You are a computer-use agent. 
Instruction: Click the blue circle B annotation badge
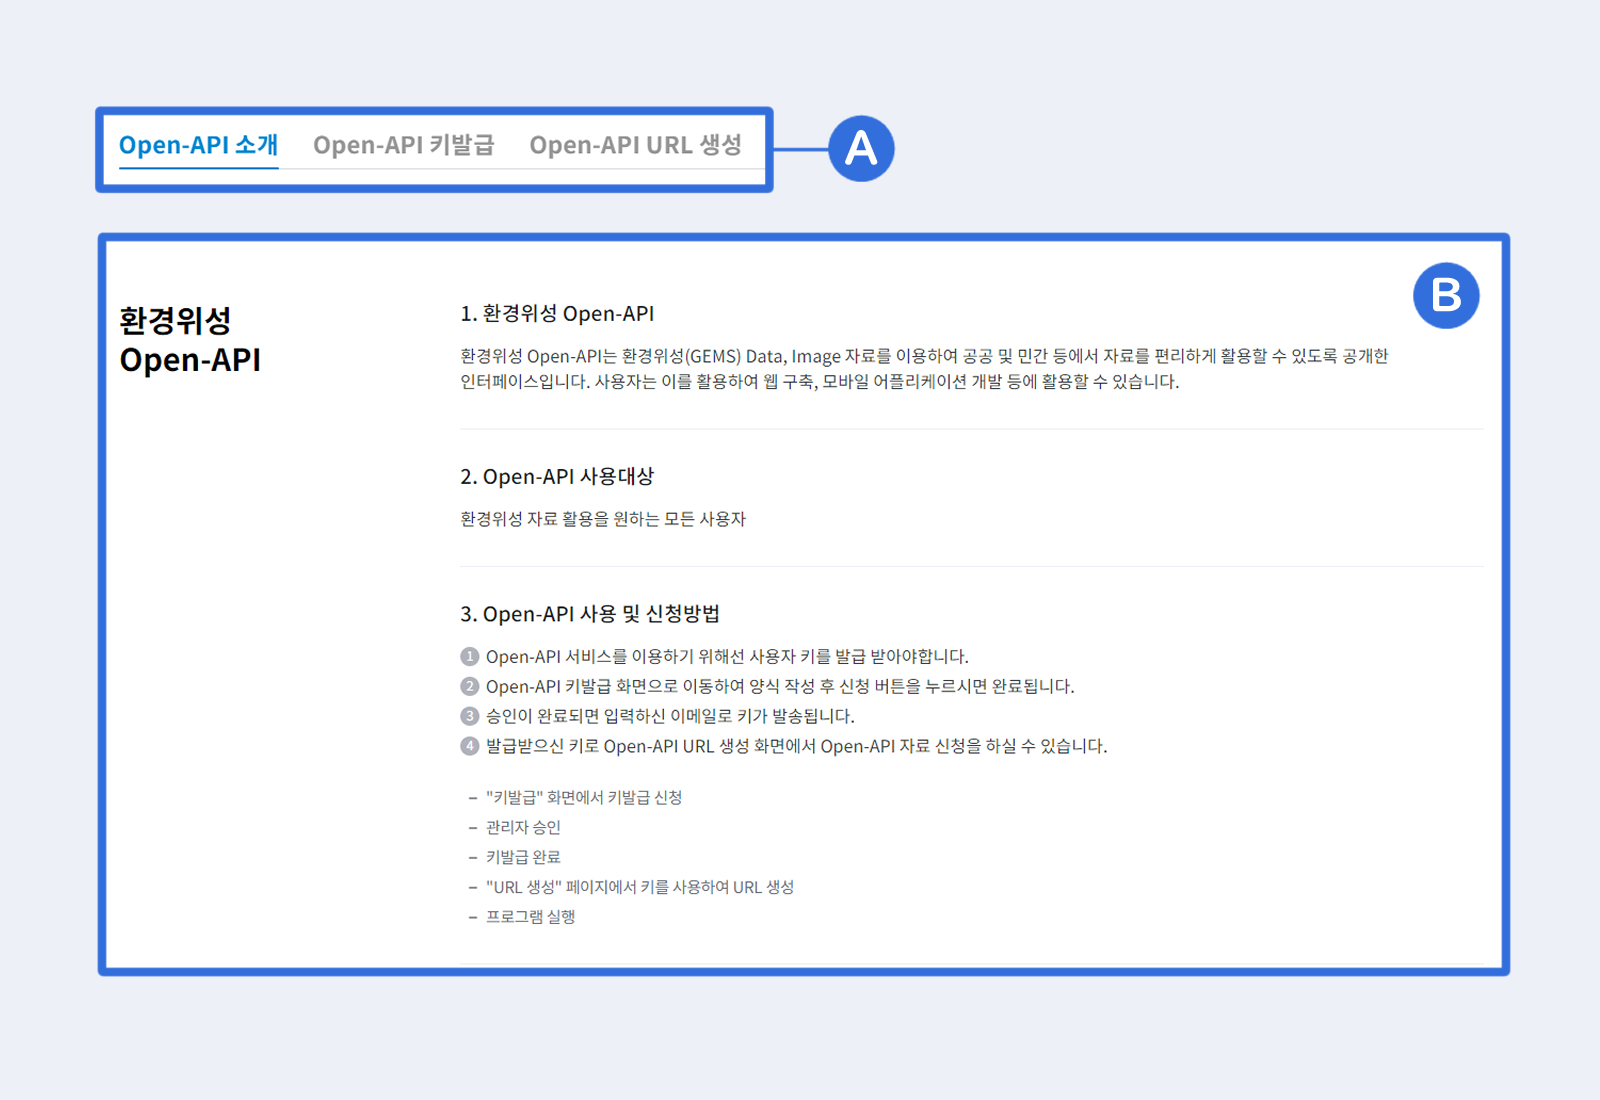[x=1446, y=296]
